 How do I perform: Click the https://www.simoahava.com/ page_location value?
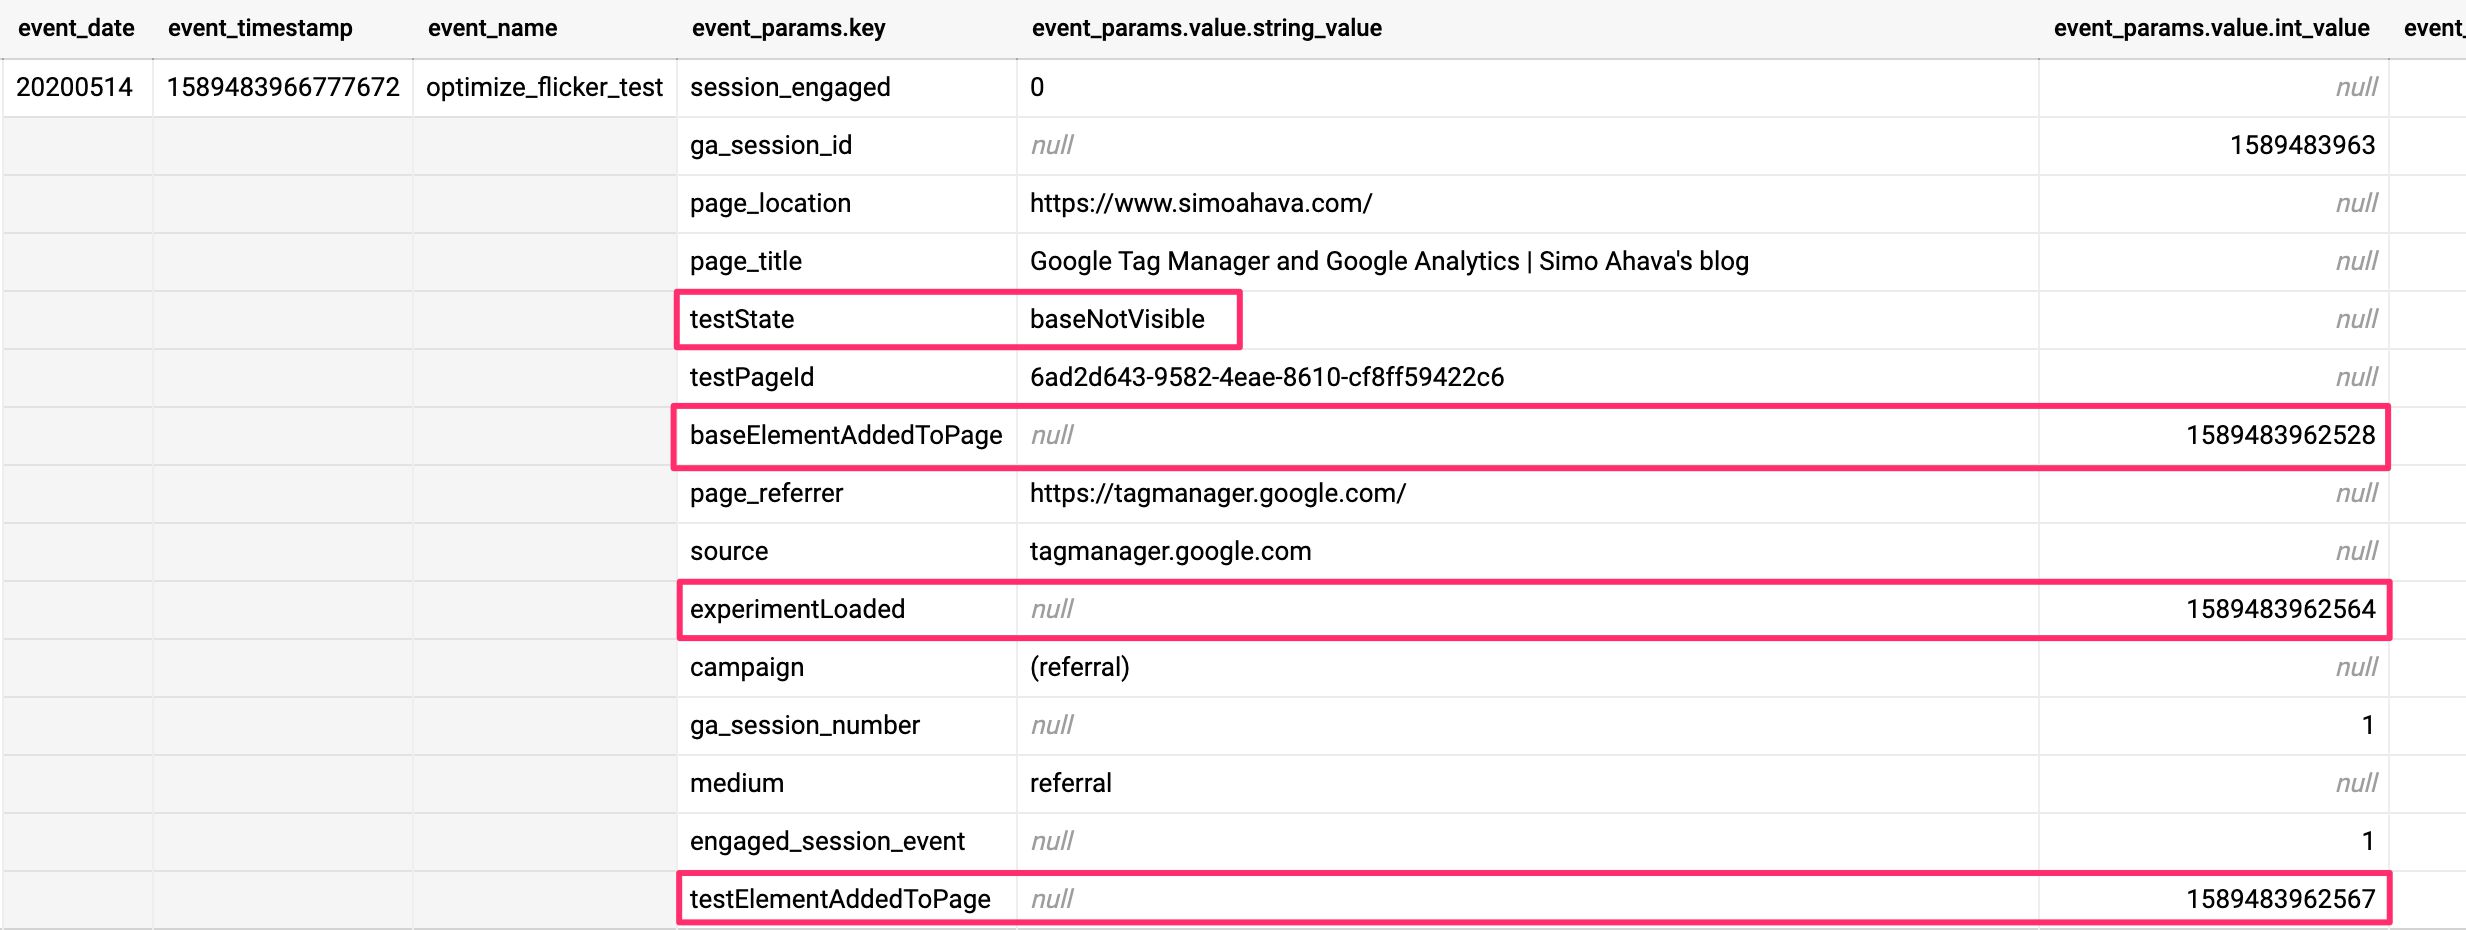(1201, 203)
